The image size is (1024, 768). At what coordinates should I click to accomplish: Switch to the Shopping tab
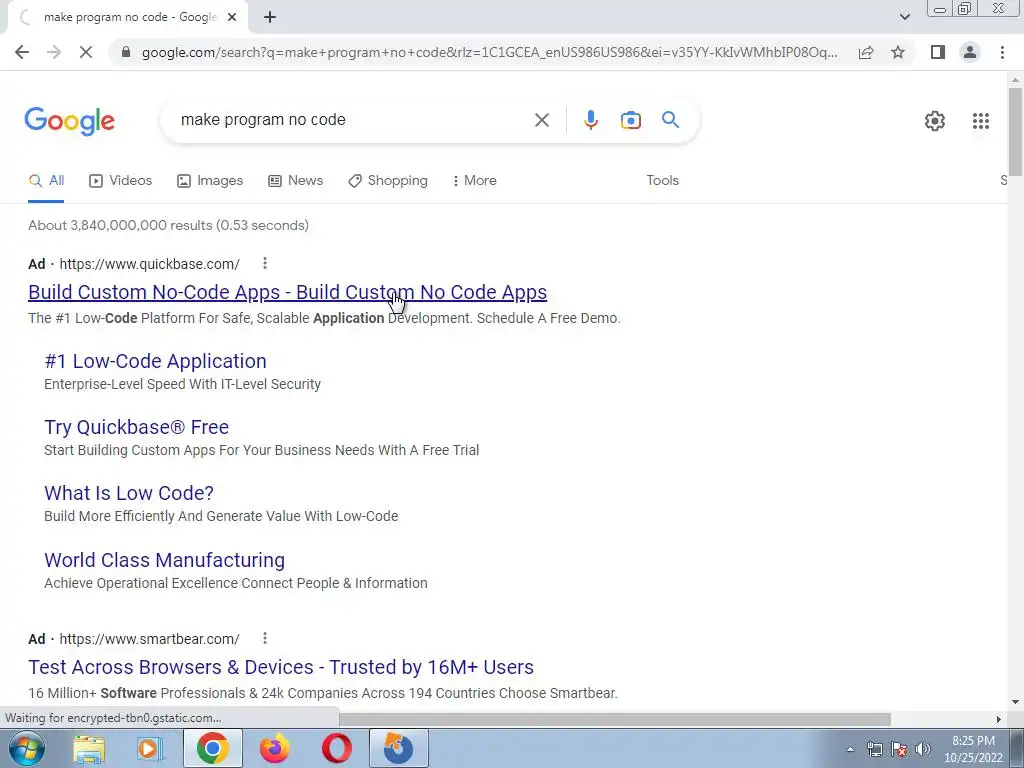[x=388, y=181]
